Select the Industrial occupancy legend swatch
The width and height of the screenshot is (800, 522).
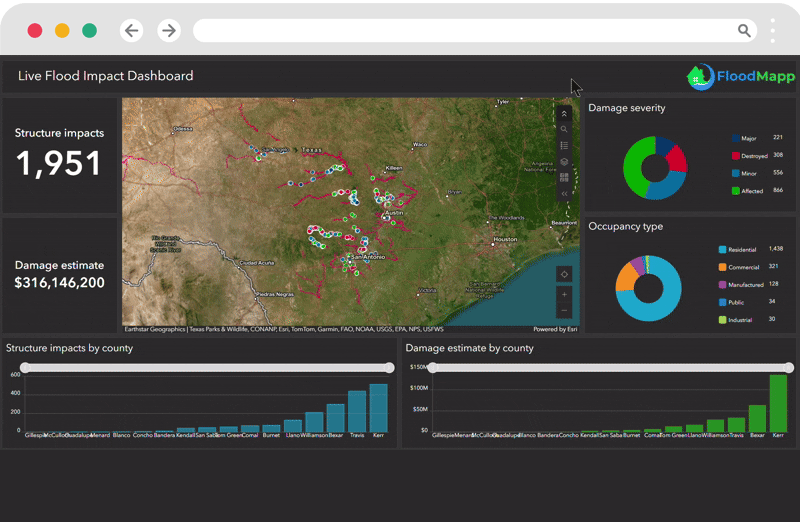click(722, 320)
